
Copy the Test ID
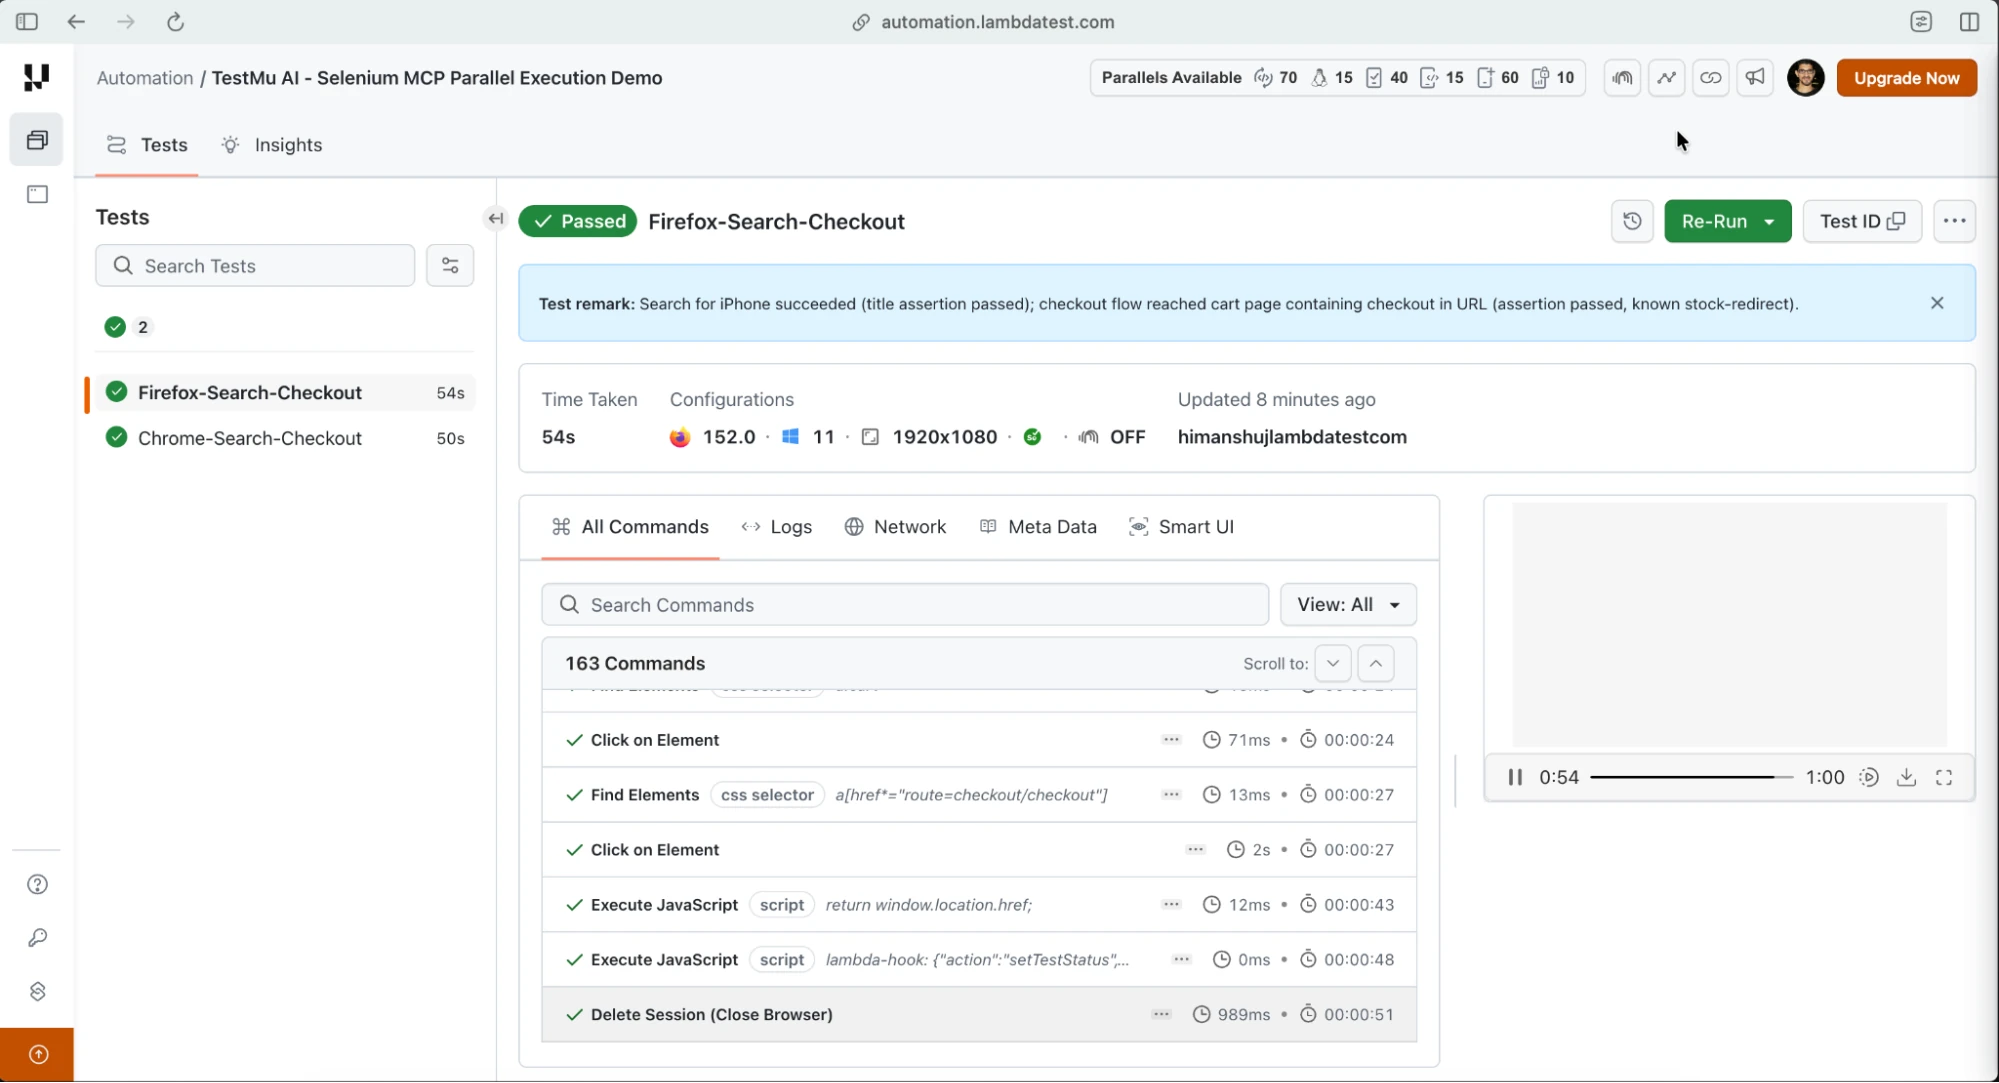coord(1862,221)
